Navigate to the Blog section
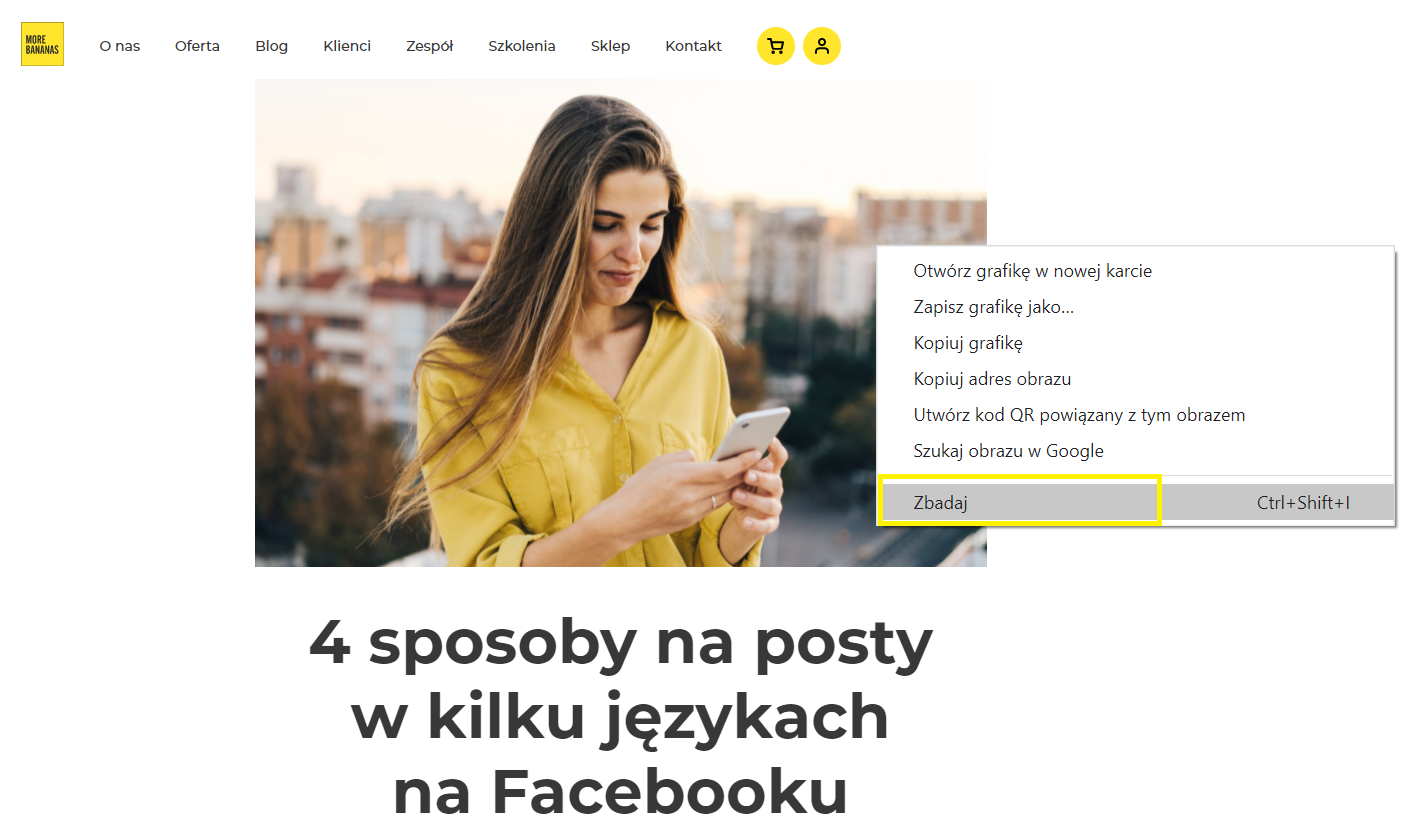The width and height of the screenshot is (1409, 829). coord(271,46)
